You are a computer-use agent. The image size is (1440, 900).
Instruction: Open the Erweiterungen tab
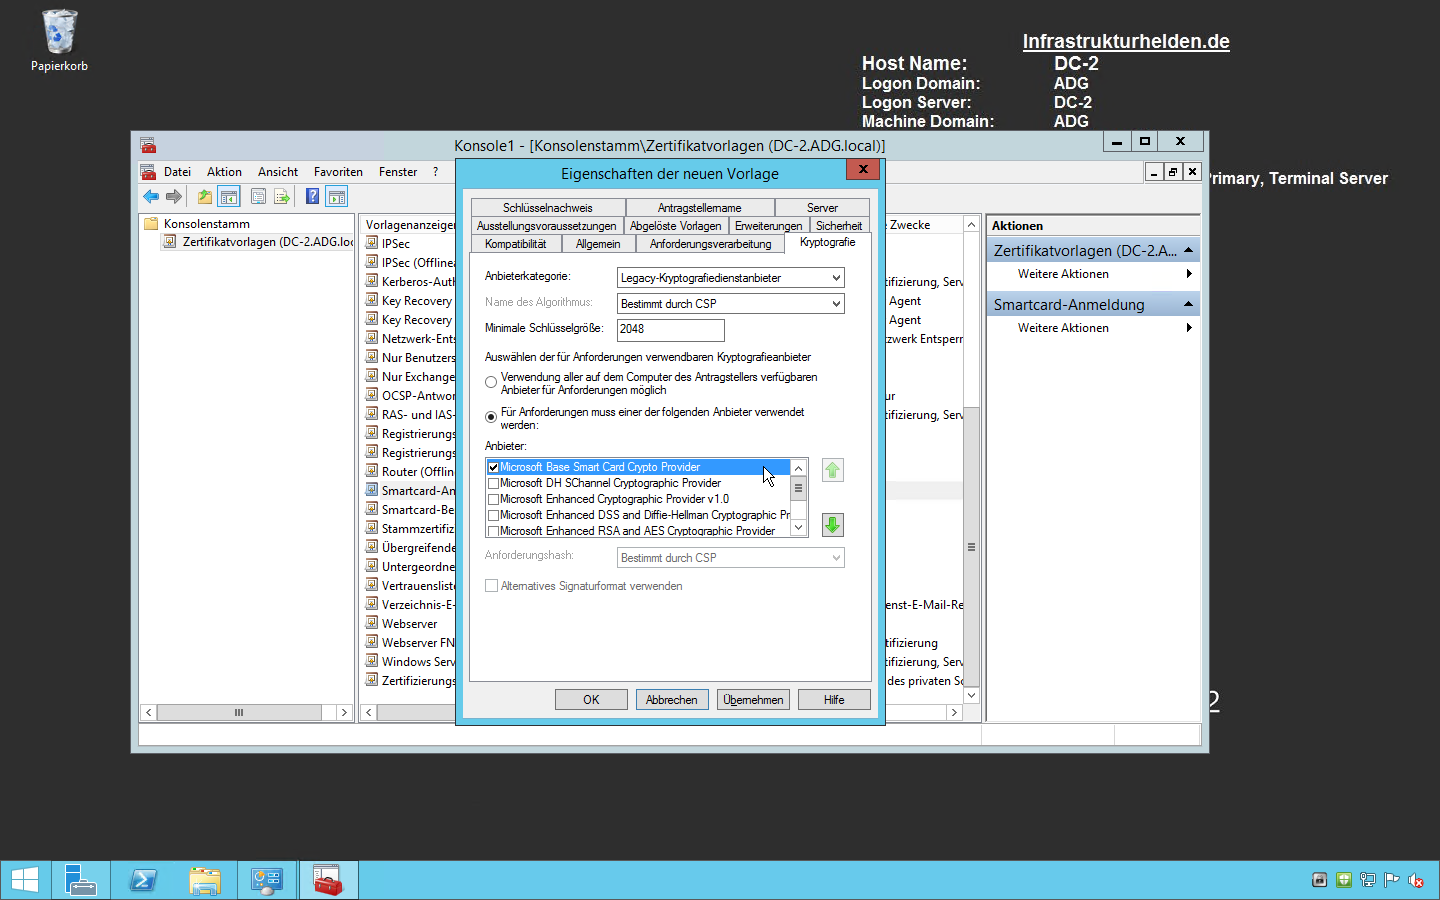coord(768,226)
